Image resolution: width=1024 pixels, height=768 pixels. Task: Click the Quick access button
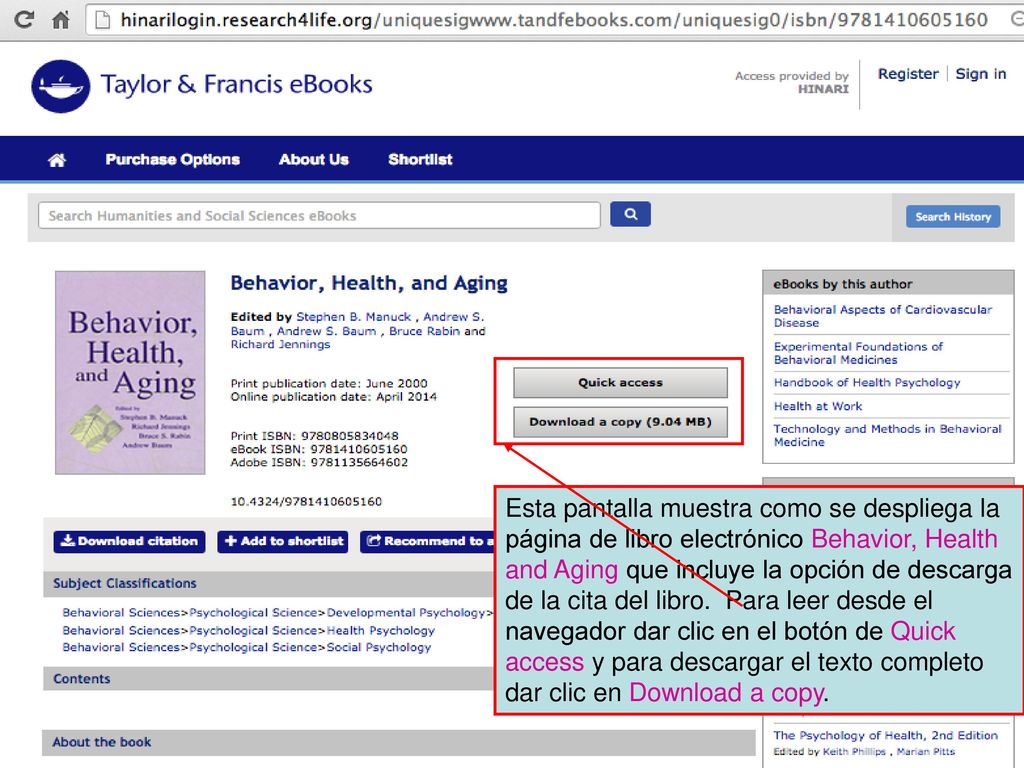coord(620,383)
